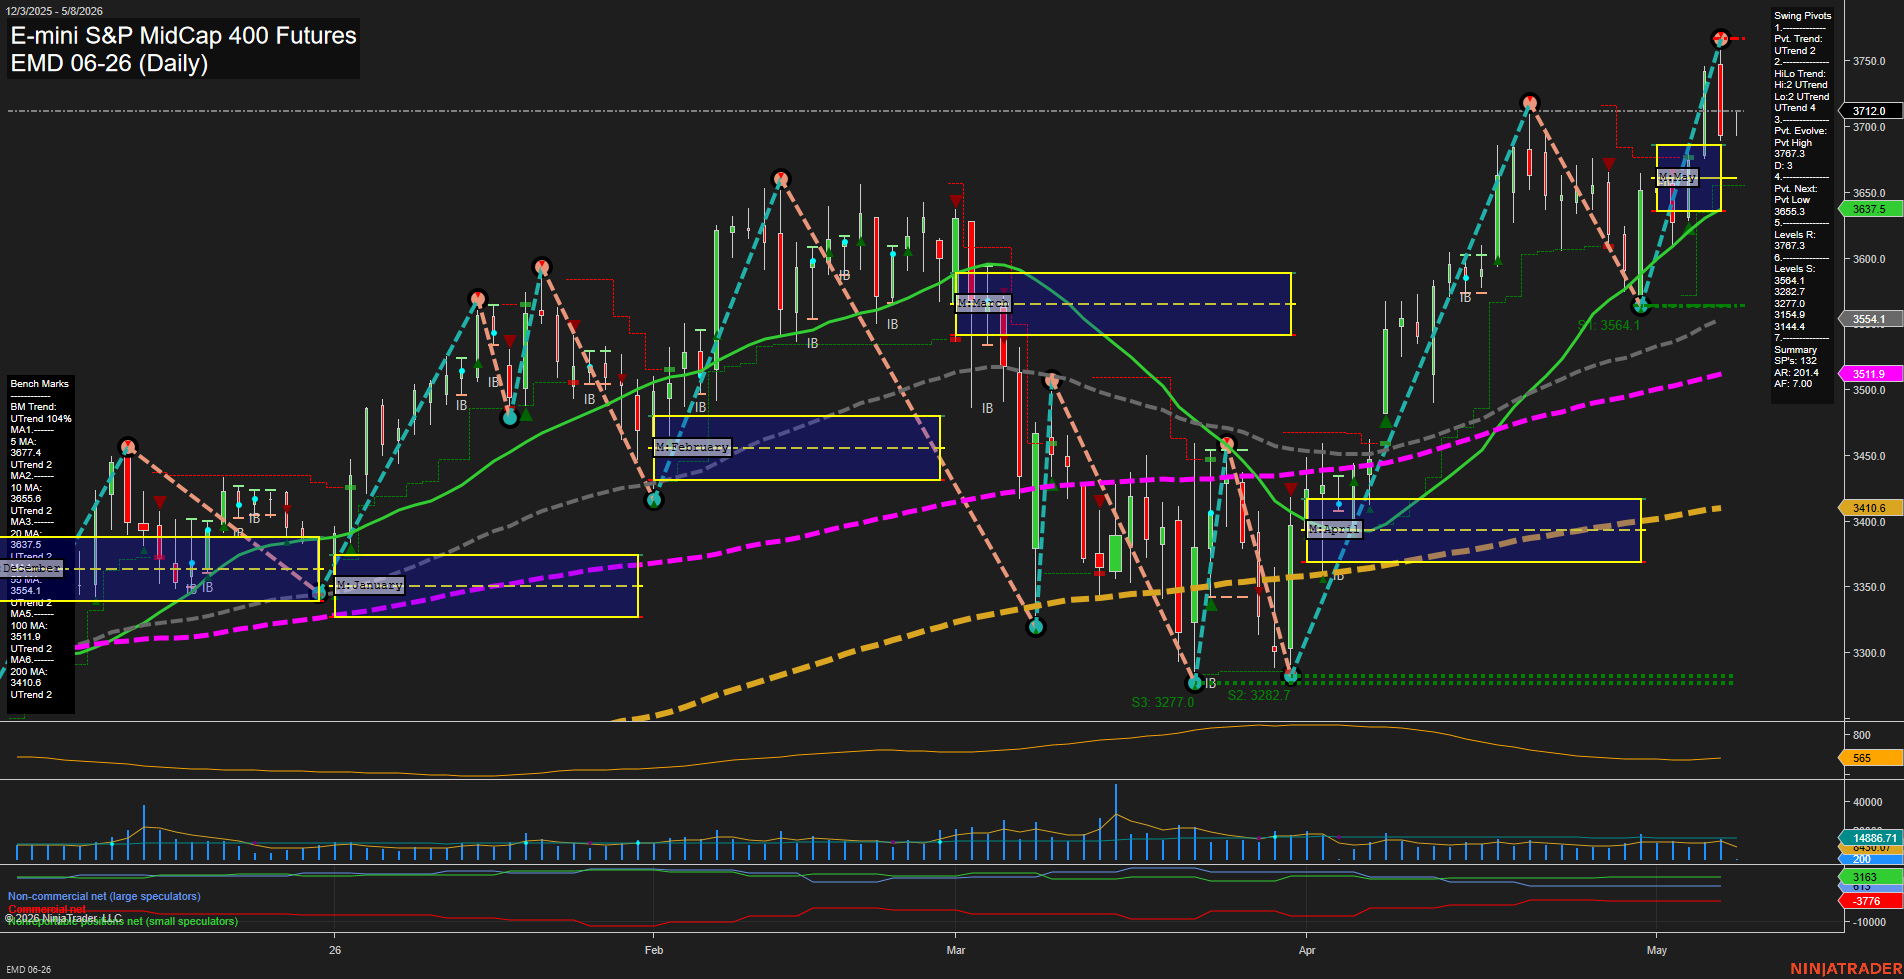The height and width of the screenshot is (979, 1904).
Task: Click the M:April monthly label
Action: click(x=1334, y=529)
